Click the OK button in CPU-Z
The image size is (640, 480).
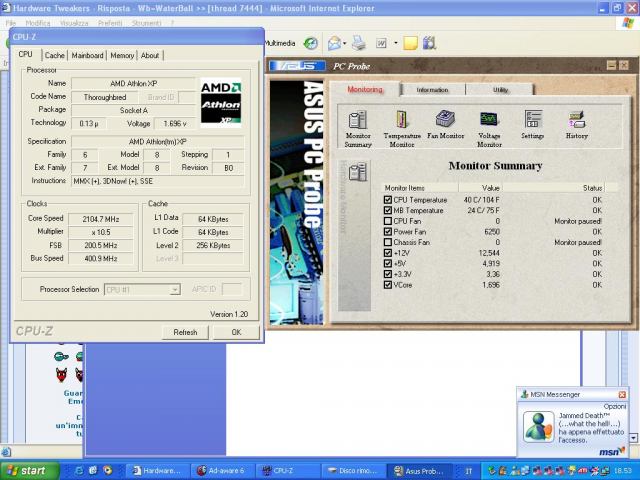[236, 332]
